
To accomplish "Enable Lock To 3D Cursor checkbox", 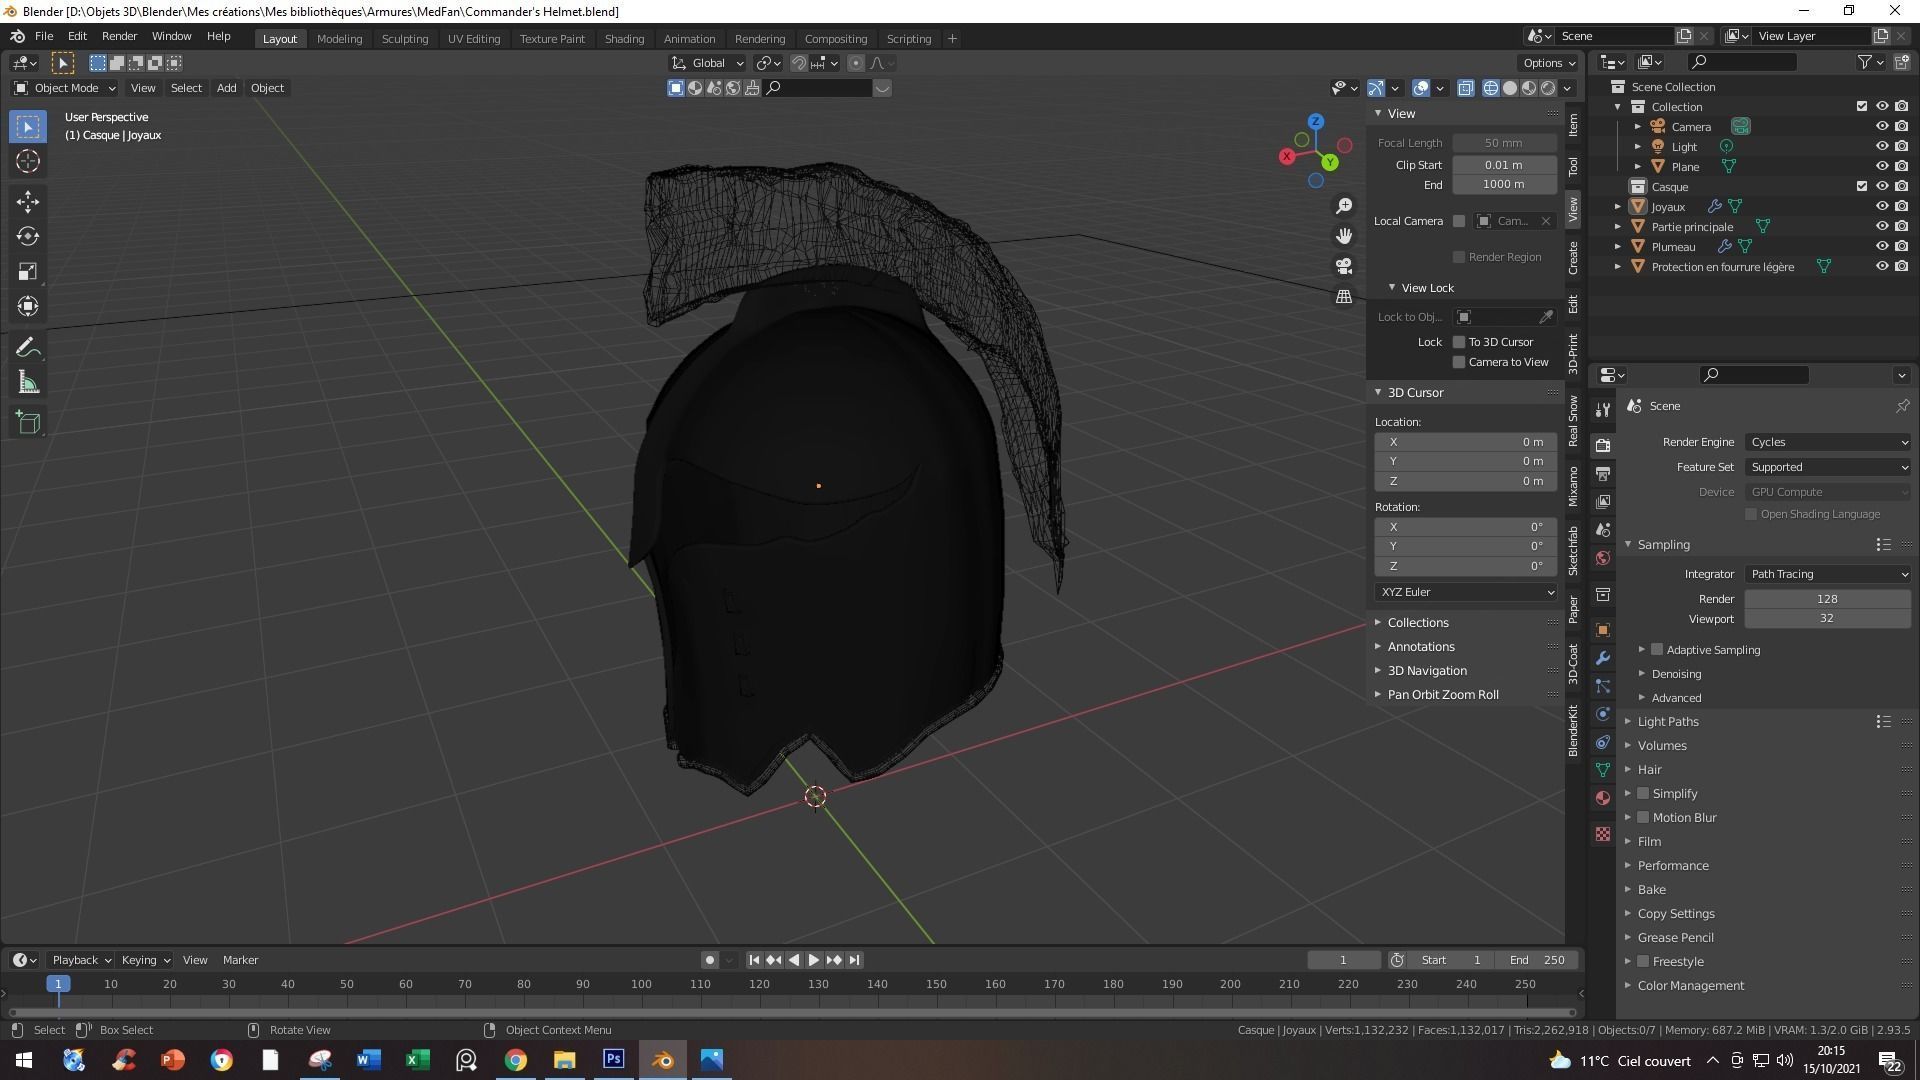I will 1459,342.
